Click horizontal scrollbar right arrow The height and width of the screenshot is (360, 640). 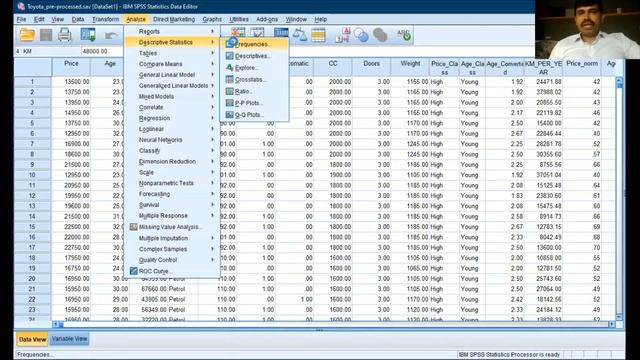tap(611, 324)
